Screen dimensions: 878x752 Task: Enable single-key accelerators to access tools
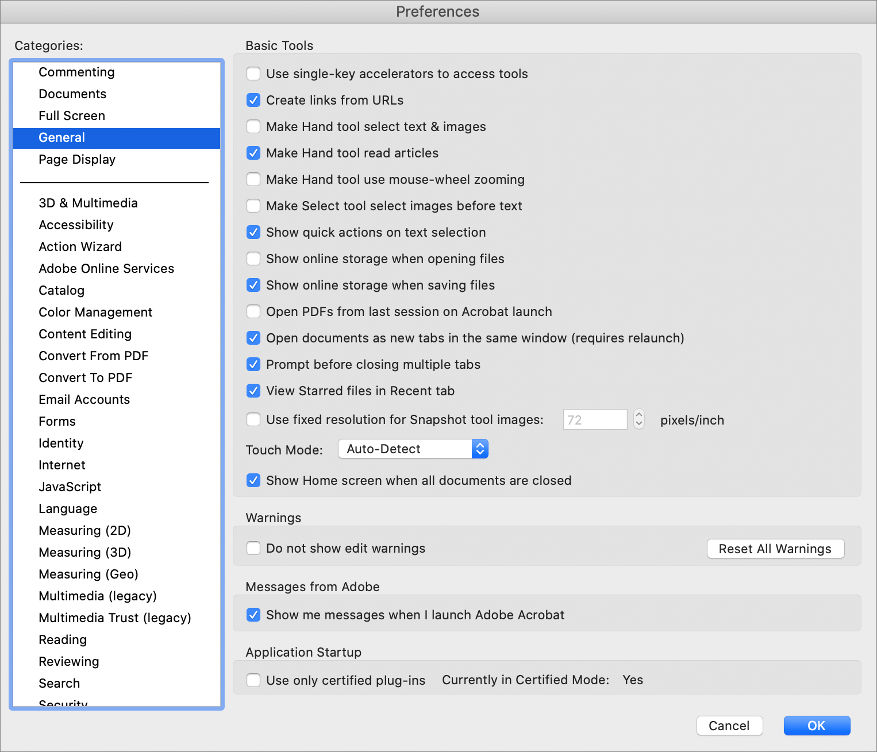pos(253,73)
